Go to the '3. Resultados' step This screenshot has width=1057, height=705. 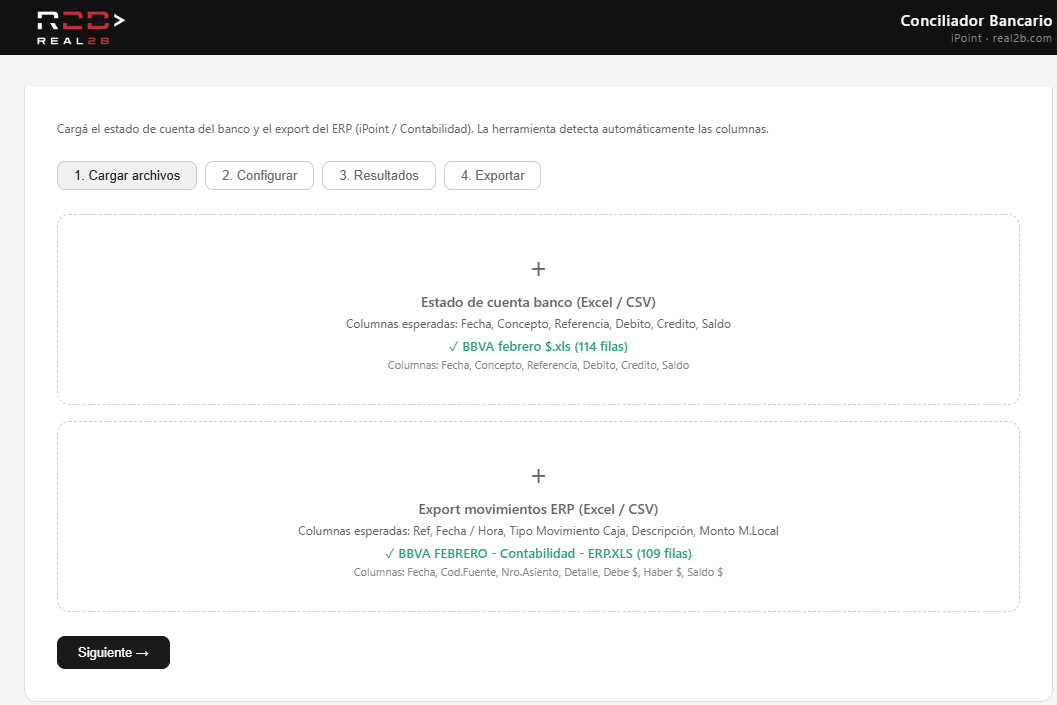pos(379,175)
